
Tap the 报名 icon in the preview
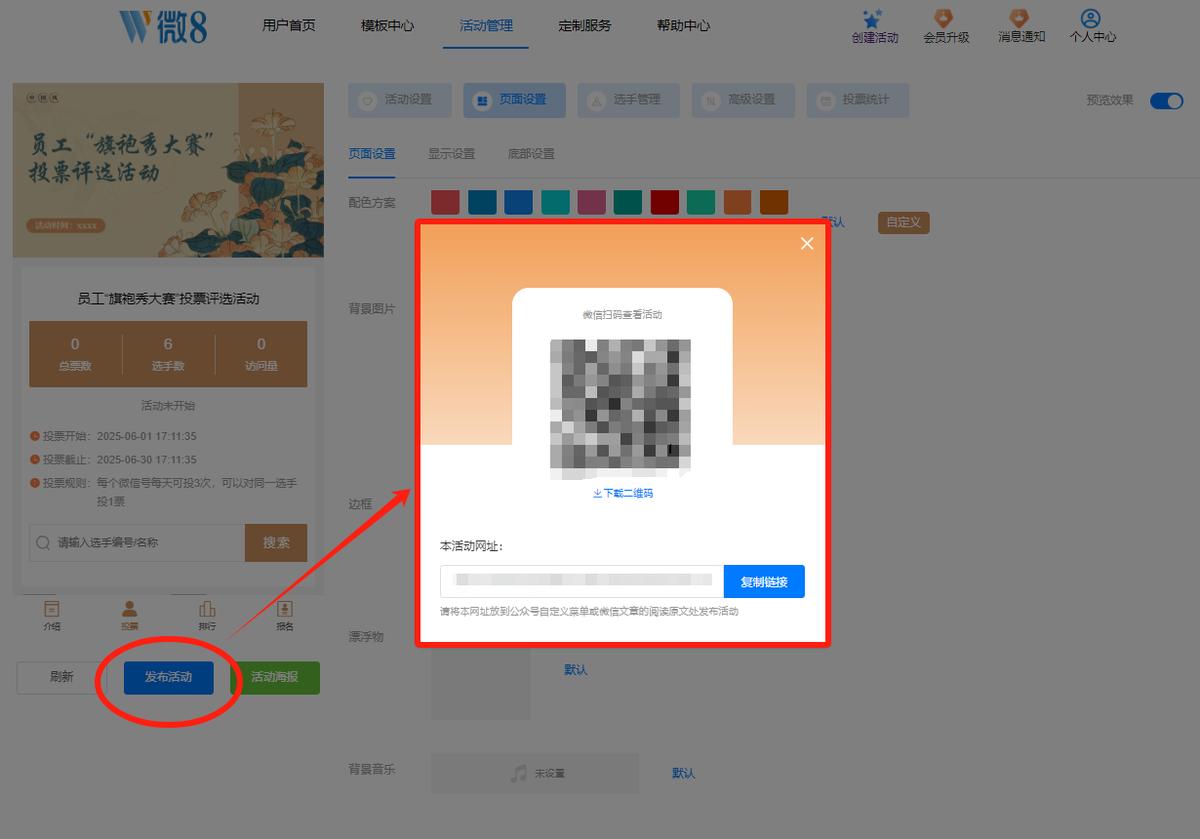click(285, 608)
